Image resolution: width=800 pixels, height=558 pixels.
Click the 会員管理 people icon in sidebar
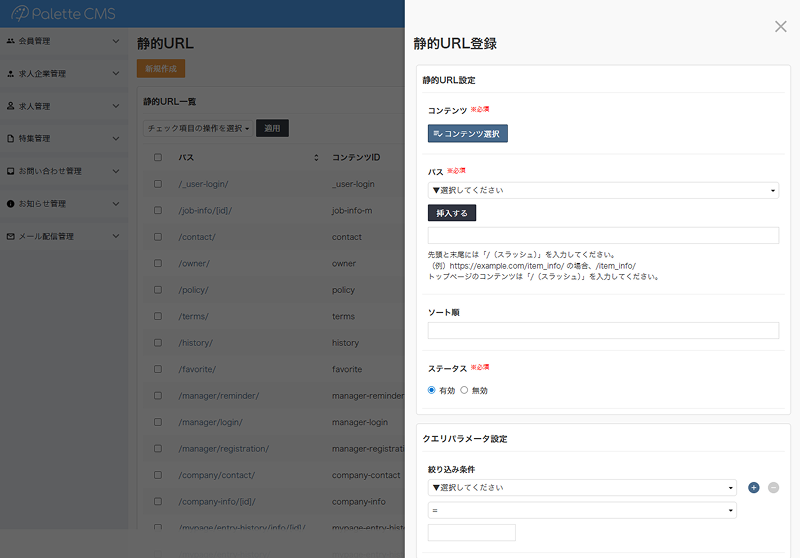coord(10,41)
